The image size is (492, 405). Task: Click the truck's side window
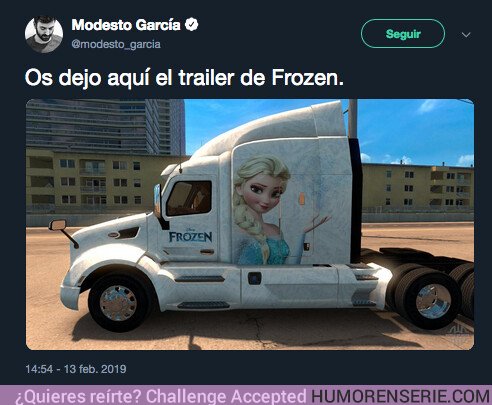tap(189, 198)
